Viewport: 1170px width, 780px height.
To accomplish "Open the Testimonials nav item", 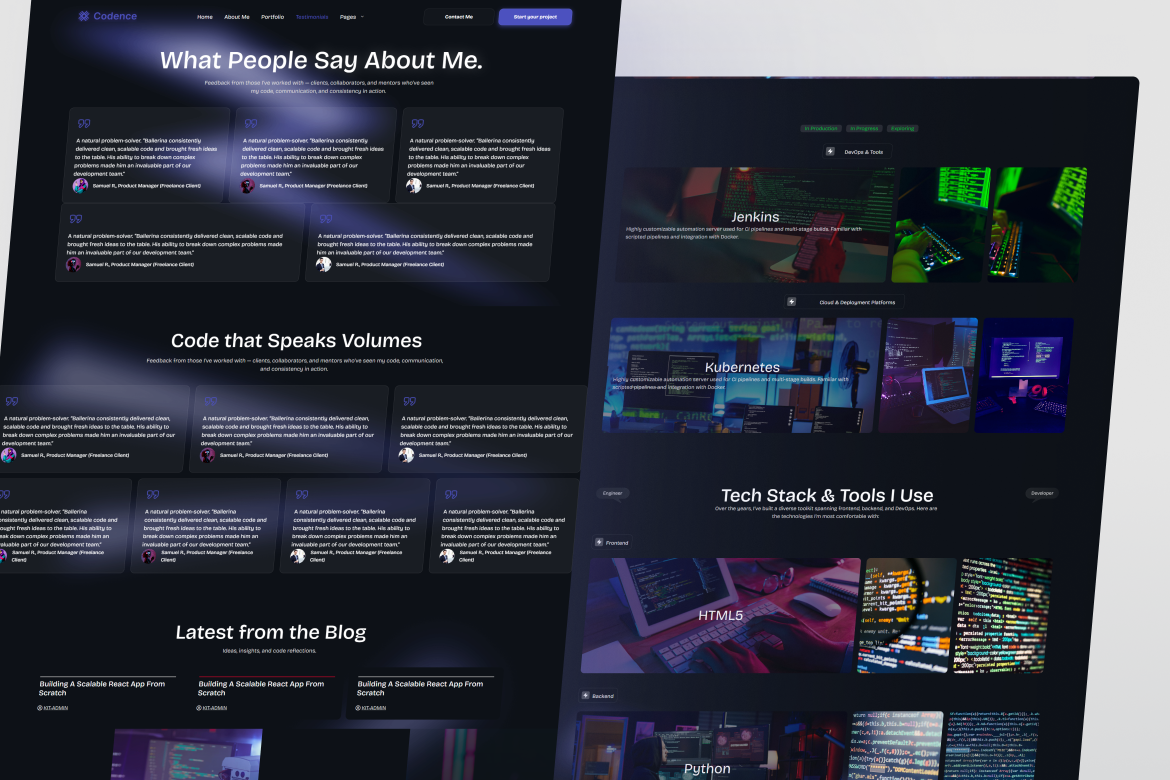I will (x=311, y=17).
